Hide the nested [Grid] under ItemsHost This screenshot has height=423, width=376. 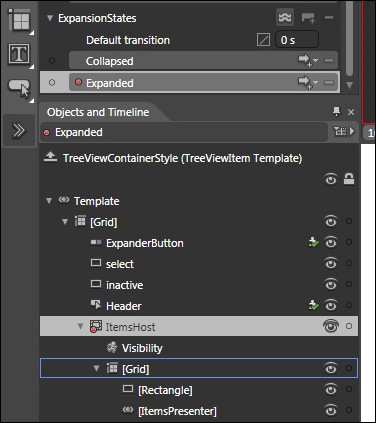[331, 368]
